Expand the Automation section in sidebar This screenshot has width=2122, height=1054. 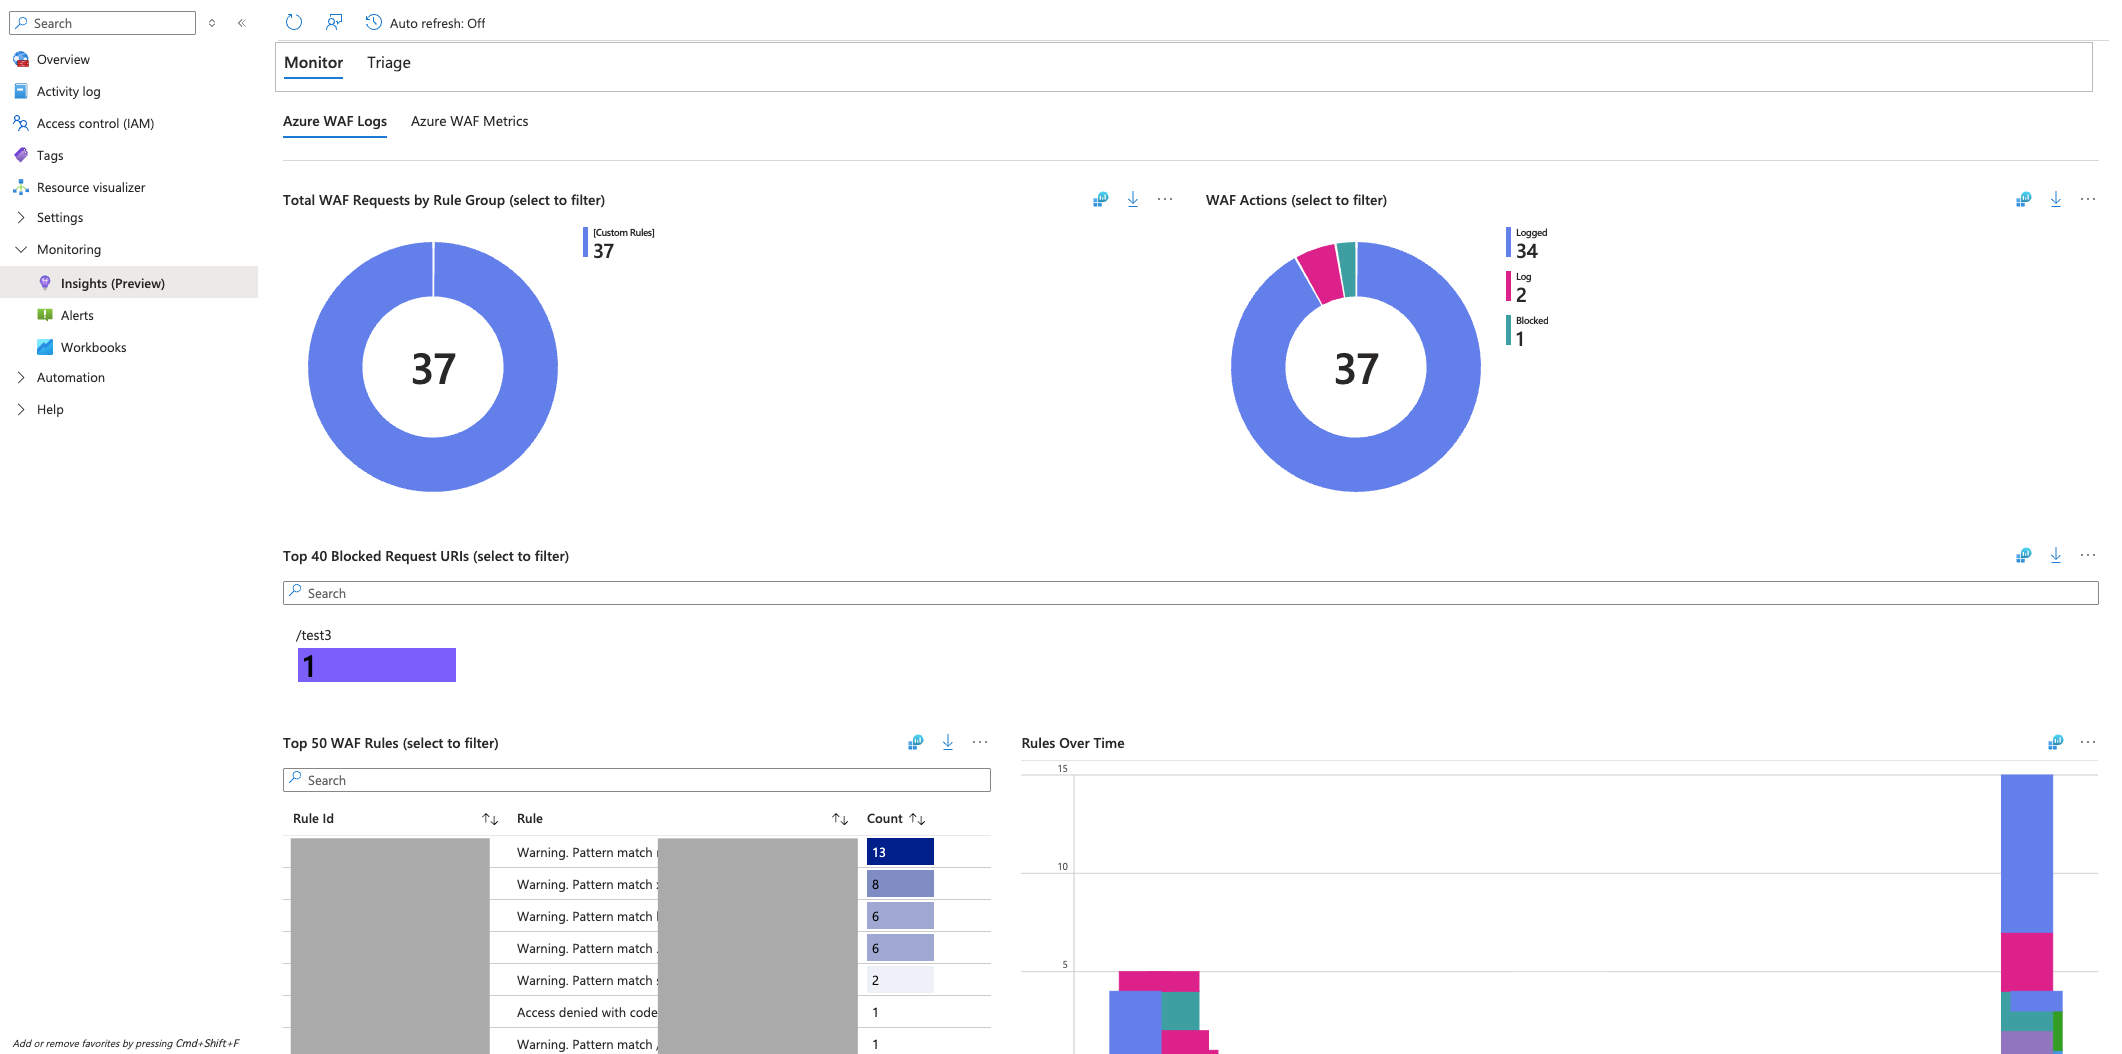21,378
